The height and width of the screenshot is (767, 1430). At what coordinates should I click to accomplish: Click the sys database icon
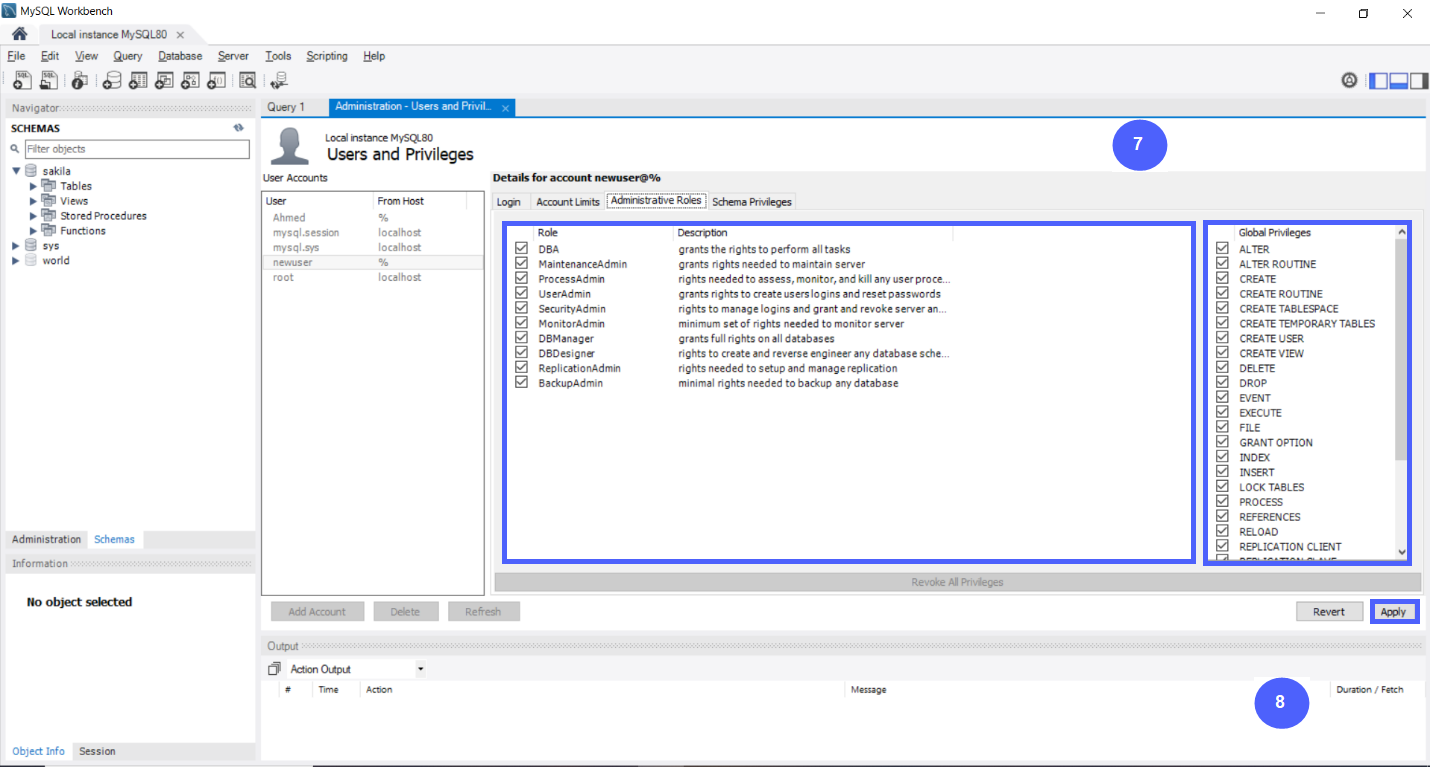[x=31, y=245]
